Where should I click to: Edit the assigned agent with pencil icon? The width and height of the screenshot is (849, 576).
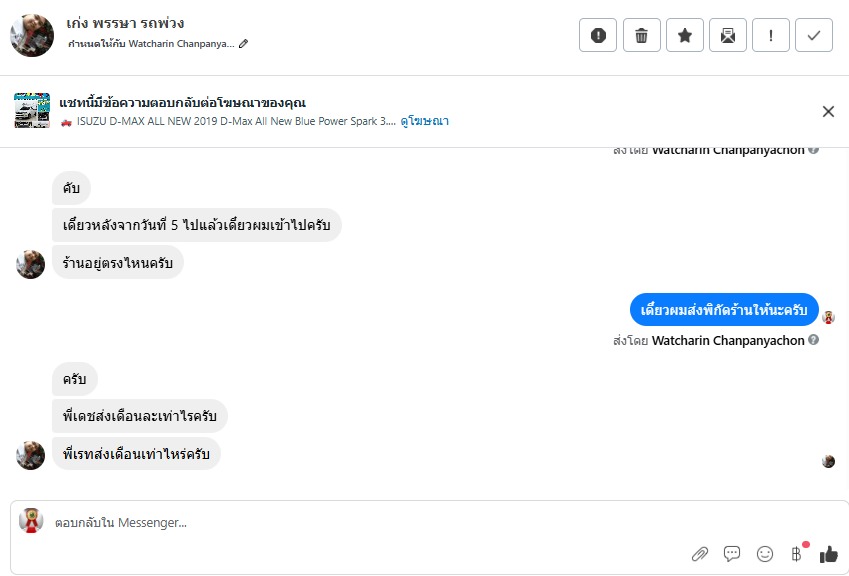[243, 44]
